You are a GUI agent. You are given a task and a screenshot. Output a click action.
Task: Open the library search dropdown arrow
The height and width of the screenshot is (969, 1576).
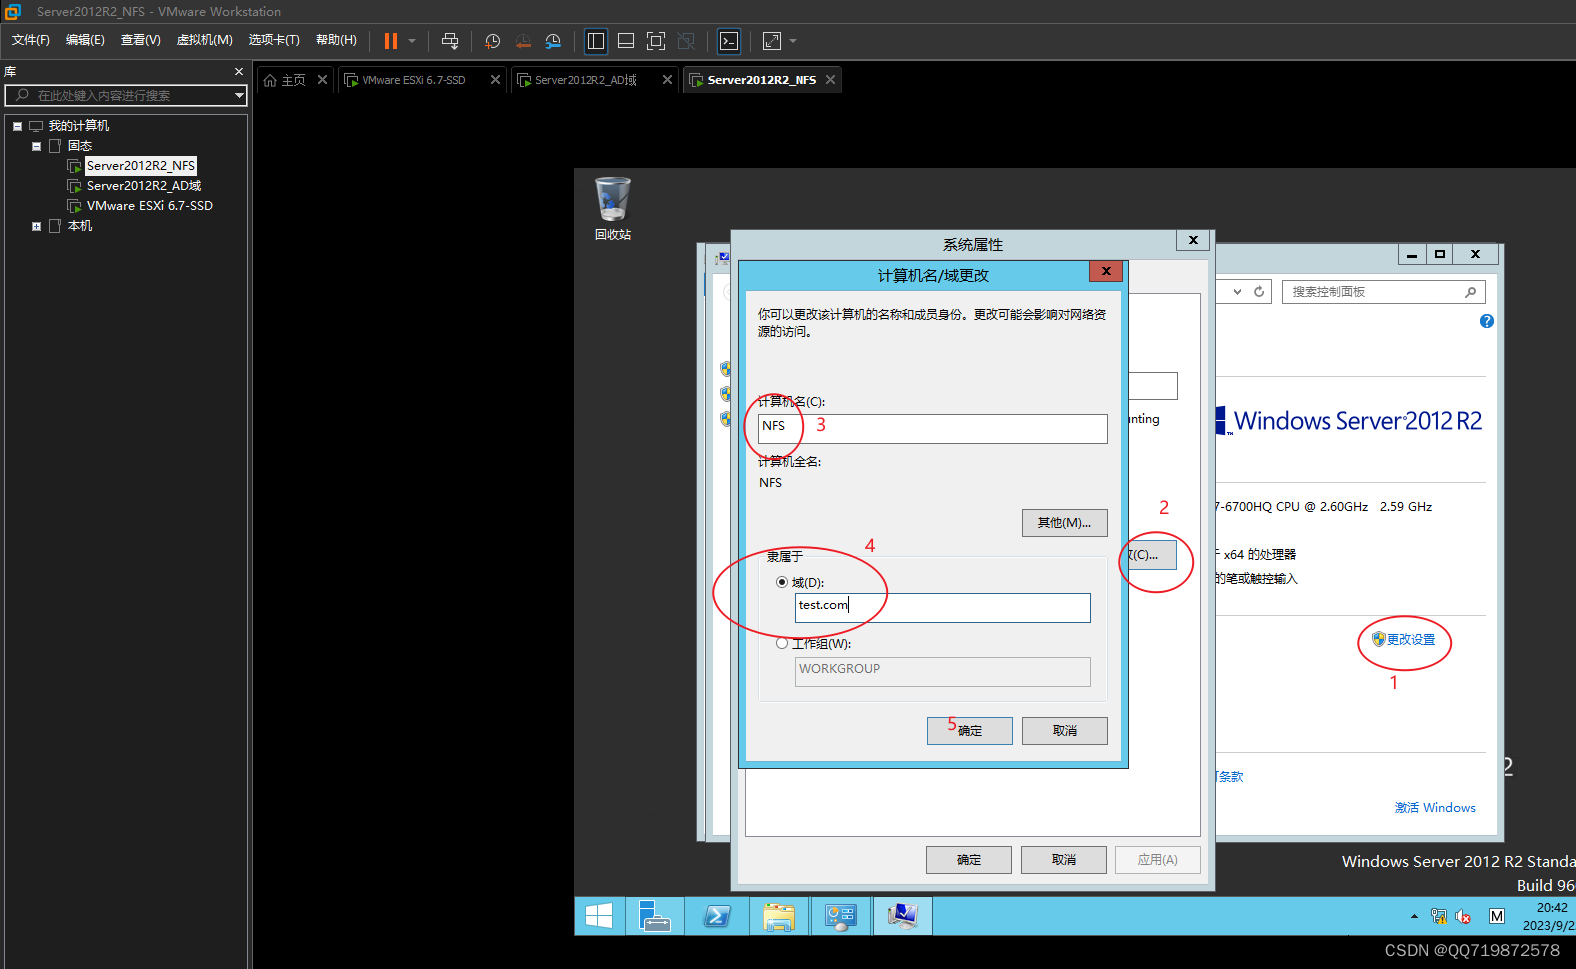tap(239, 95)
